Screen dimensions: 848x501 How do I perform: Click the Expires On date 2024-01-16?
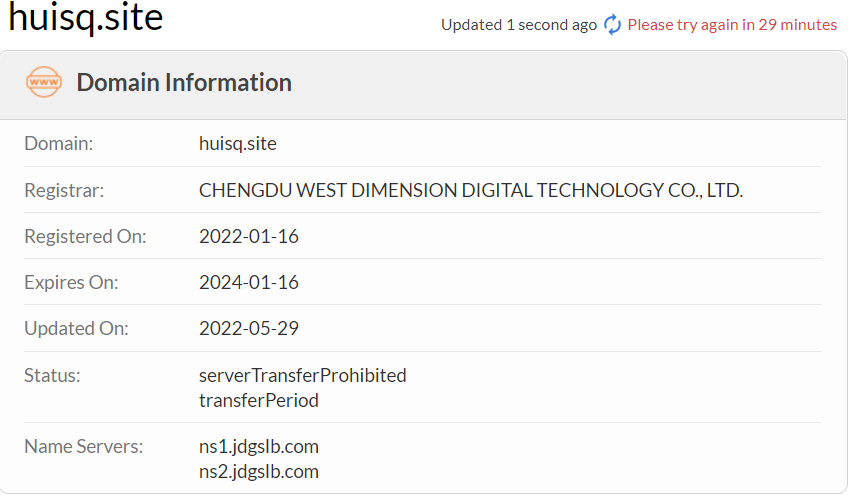pos(249,282)
